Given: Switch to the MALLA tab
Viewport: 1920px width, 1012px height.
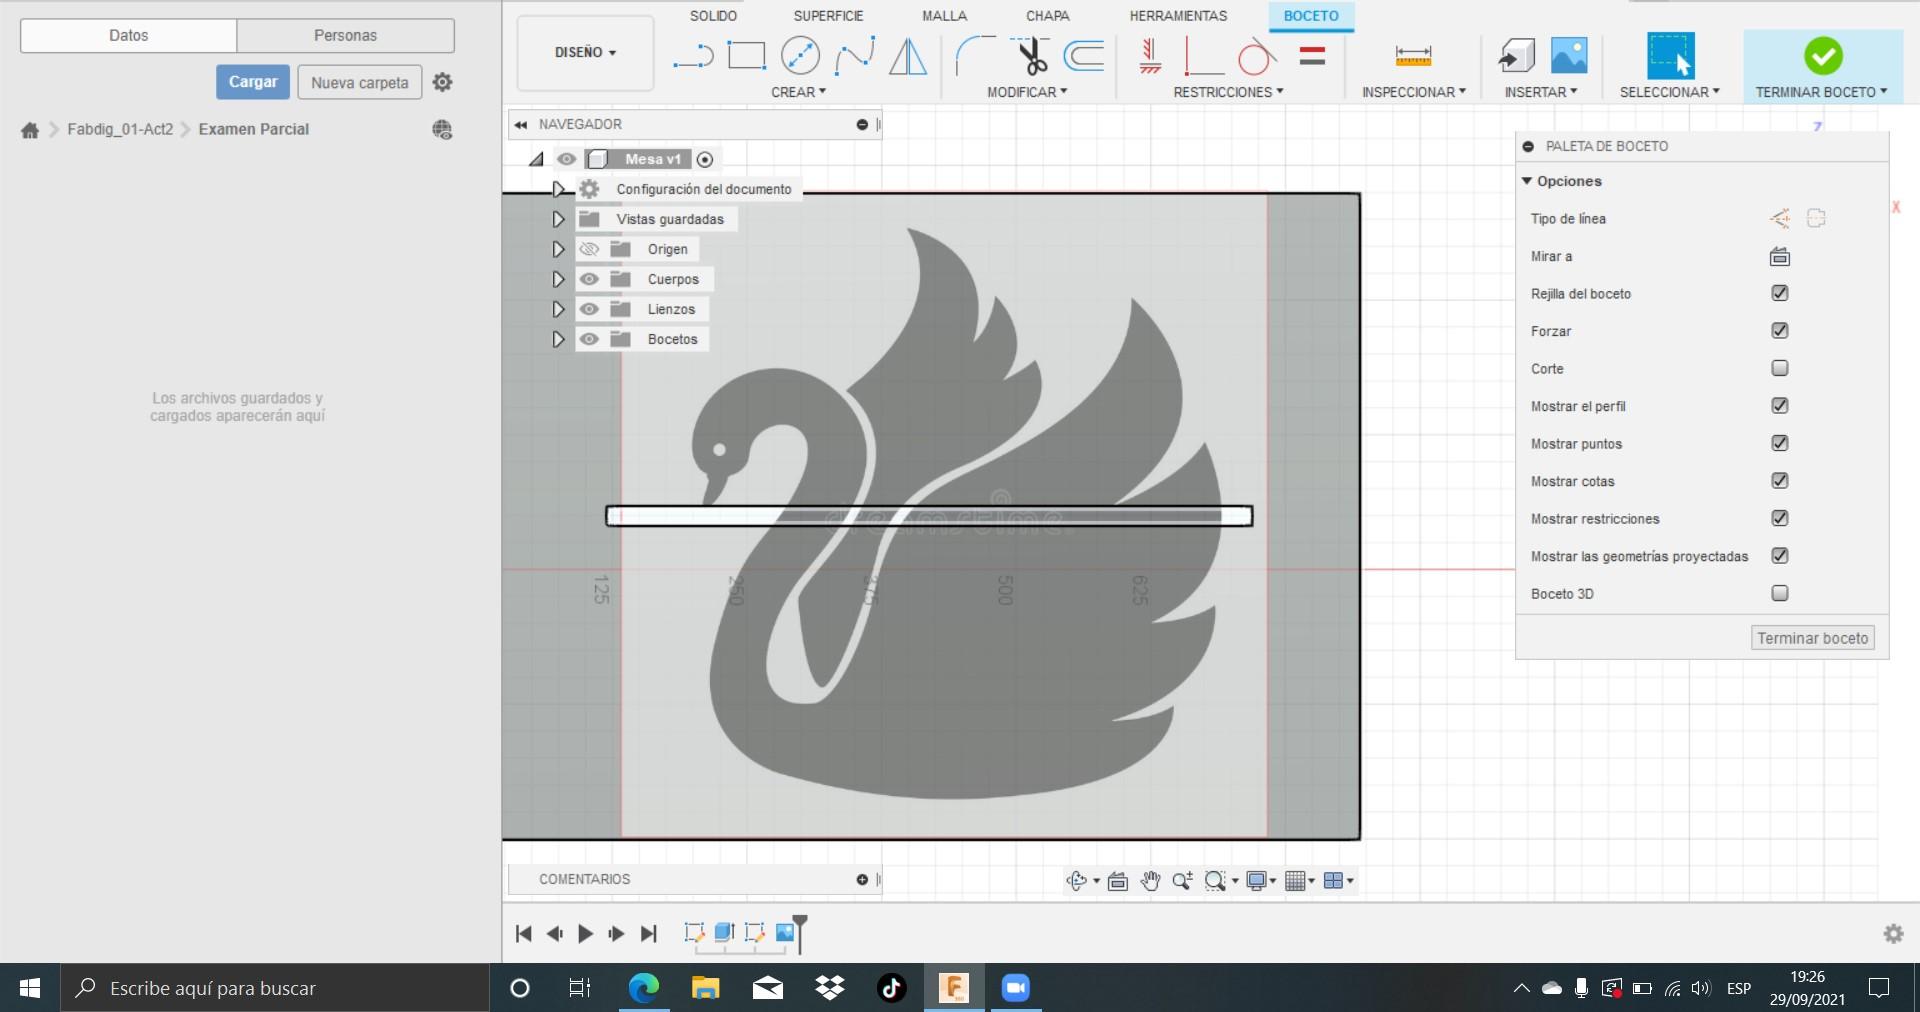Looking at the screenshot, I should tap(944, 16).
